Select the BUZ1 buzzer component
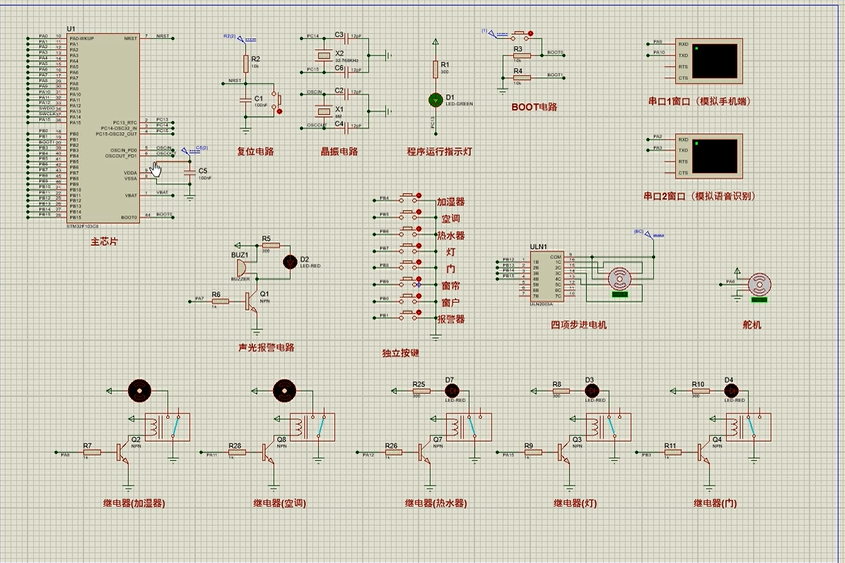Viewport: 845px width, 563px height. [242, 268]
